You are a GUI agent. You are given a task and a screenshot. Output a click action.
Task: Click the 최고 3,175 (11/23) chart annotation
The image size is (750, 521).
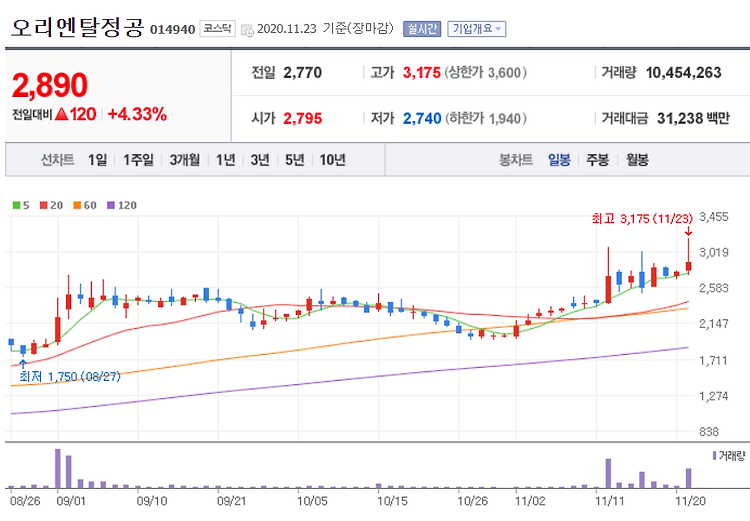tap(642, 219)
